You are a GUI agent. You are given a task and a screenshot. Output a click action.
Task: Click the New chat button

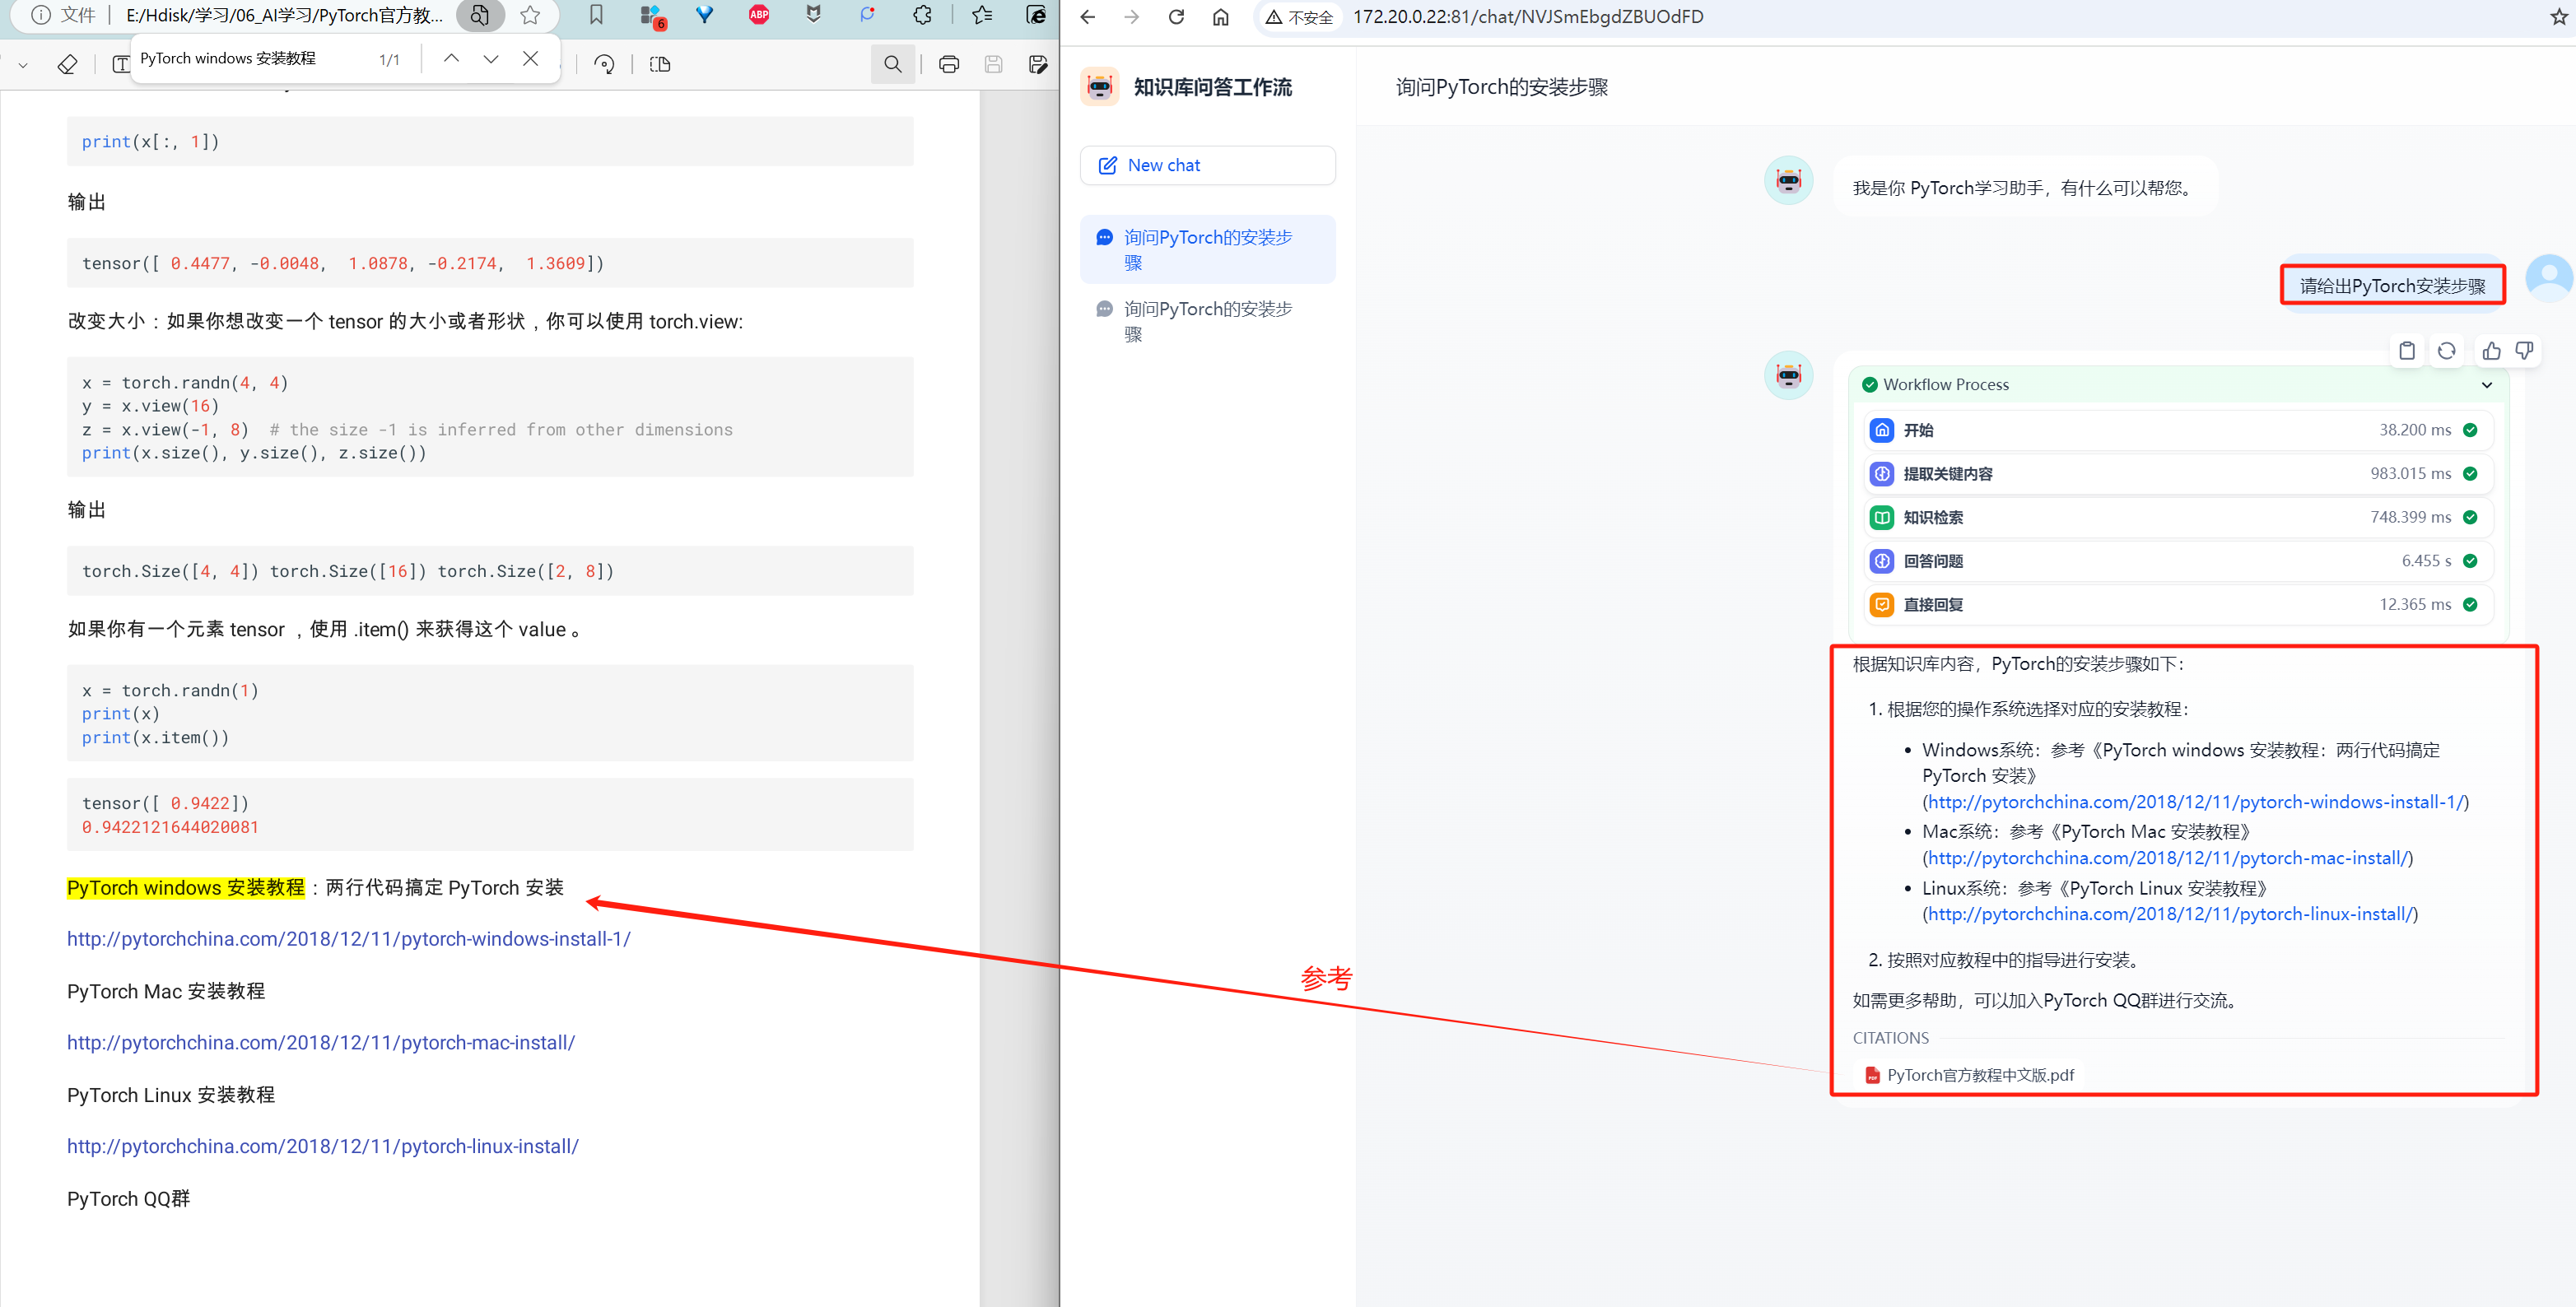tap(1207, 165)
